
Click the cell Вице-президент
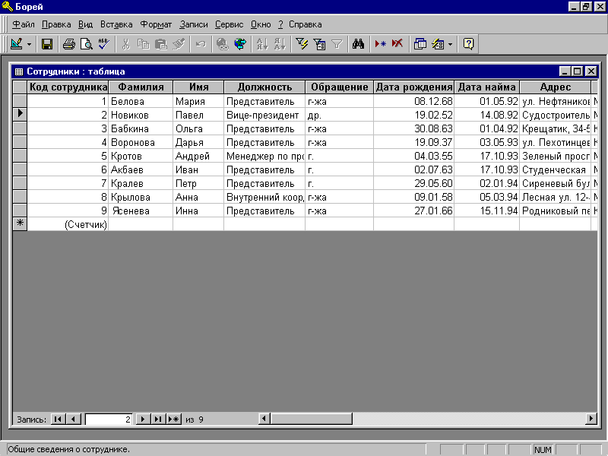tap(264, 115)
